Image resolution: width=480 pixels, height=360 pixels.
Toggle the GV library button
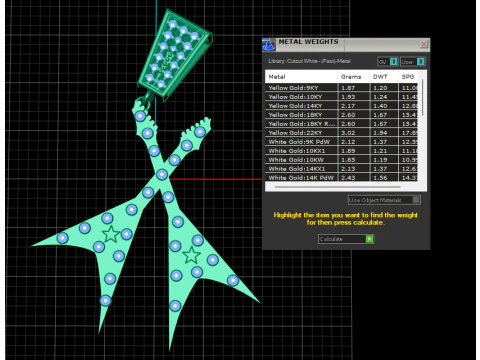[388, 62]
